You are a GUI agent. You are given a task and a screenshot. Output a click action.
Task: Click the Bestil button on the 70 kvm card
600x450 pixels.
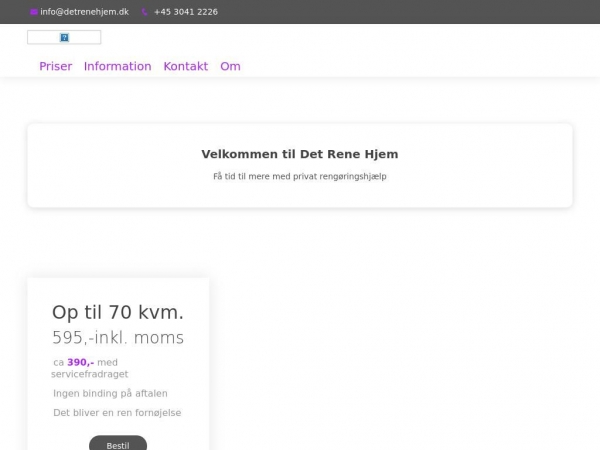[x=118, y=444]
